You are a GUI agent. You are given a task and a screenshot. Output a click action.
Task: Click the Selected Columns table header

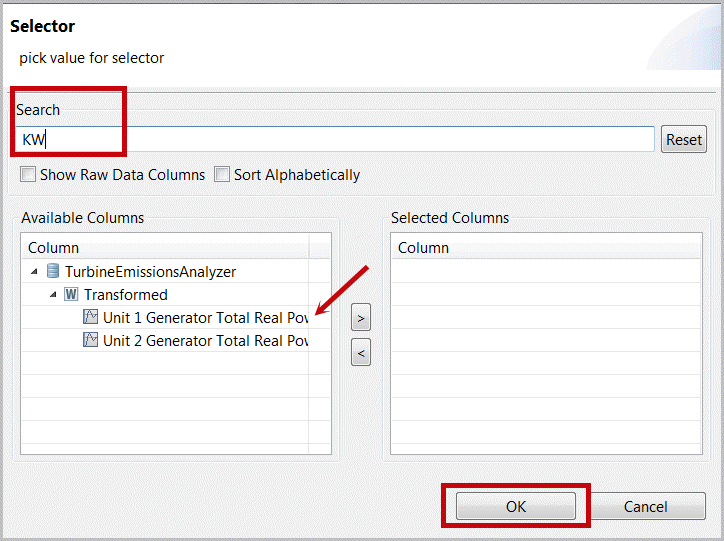point(545,247)
